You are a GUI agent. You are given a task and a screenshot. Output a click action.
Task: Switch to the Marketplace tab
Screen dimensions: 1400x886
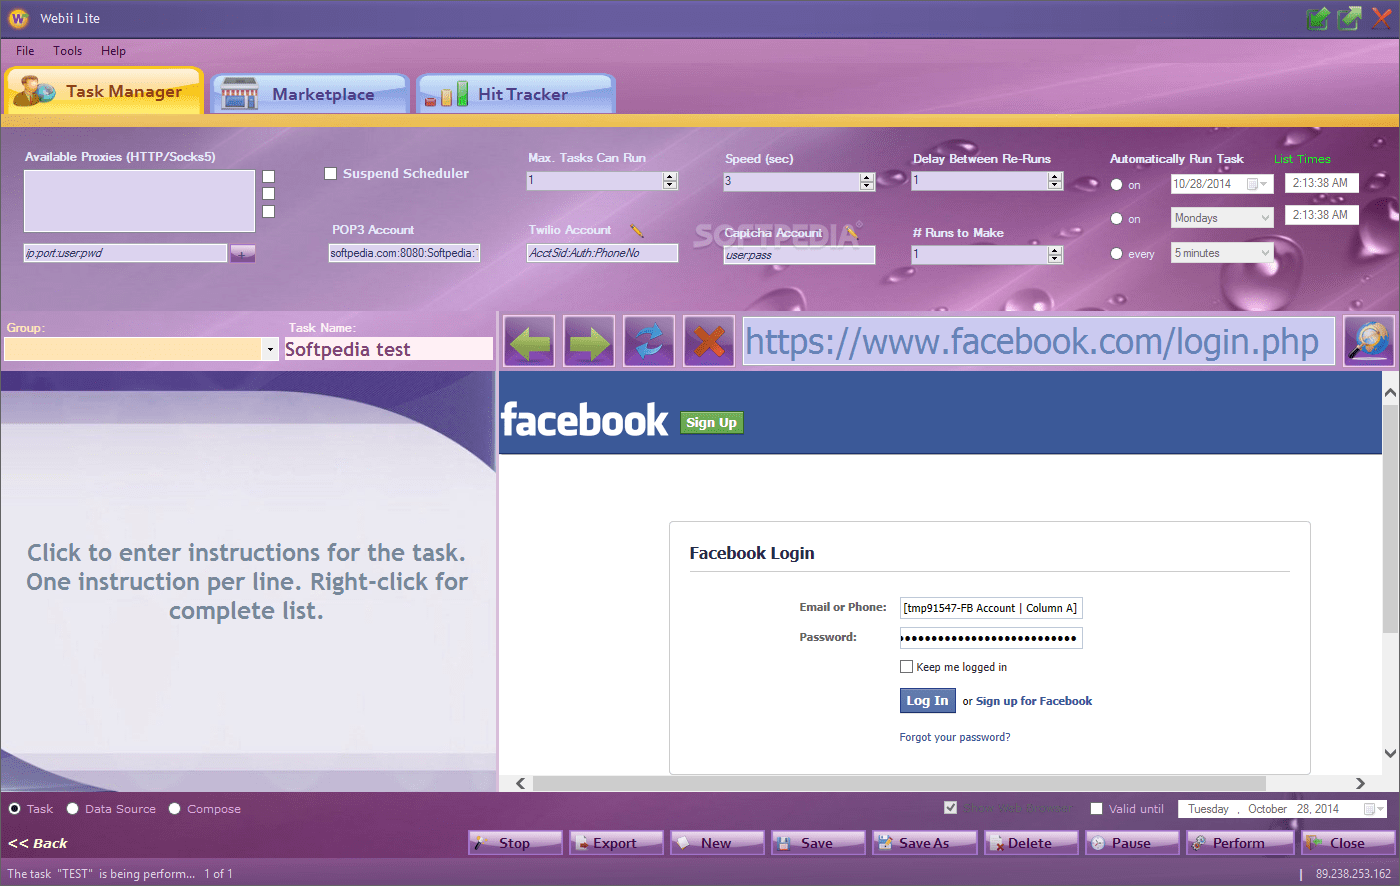[x=310, y=94]
